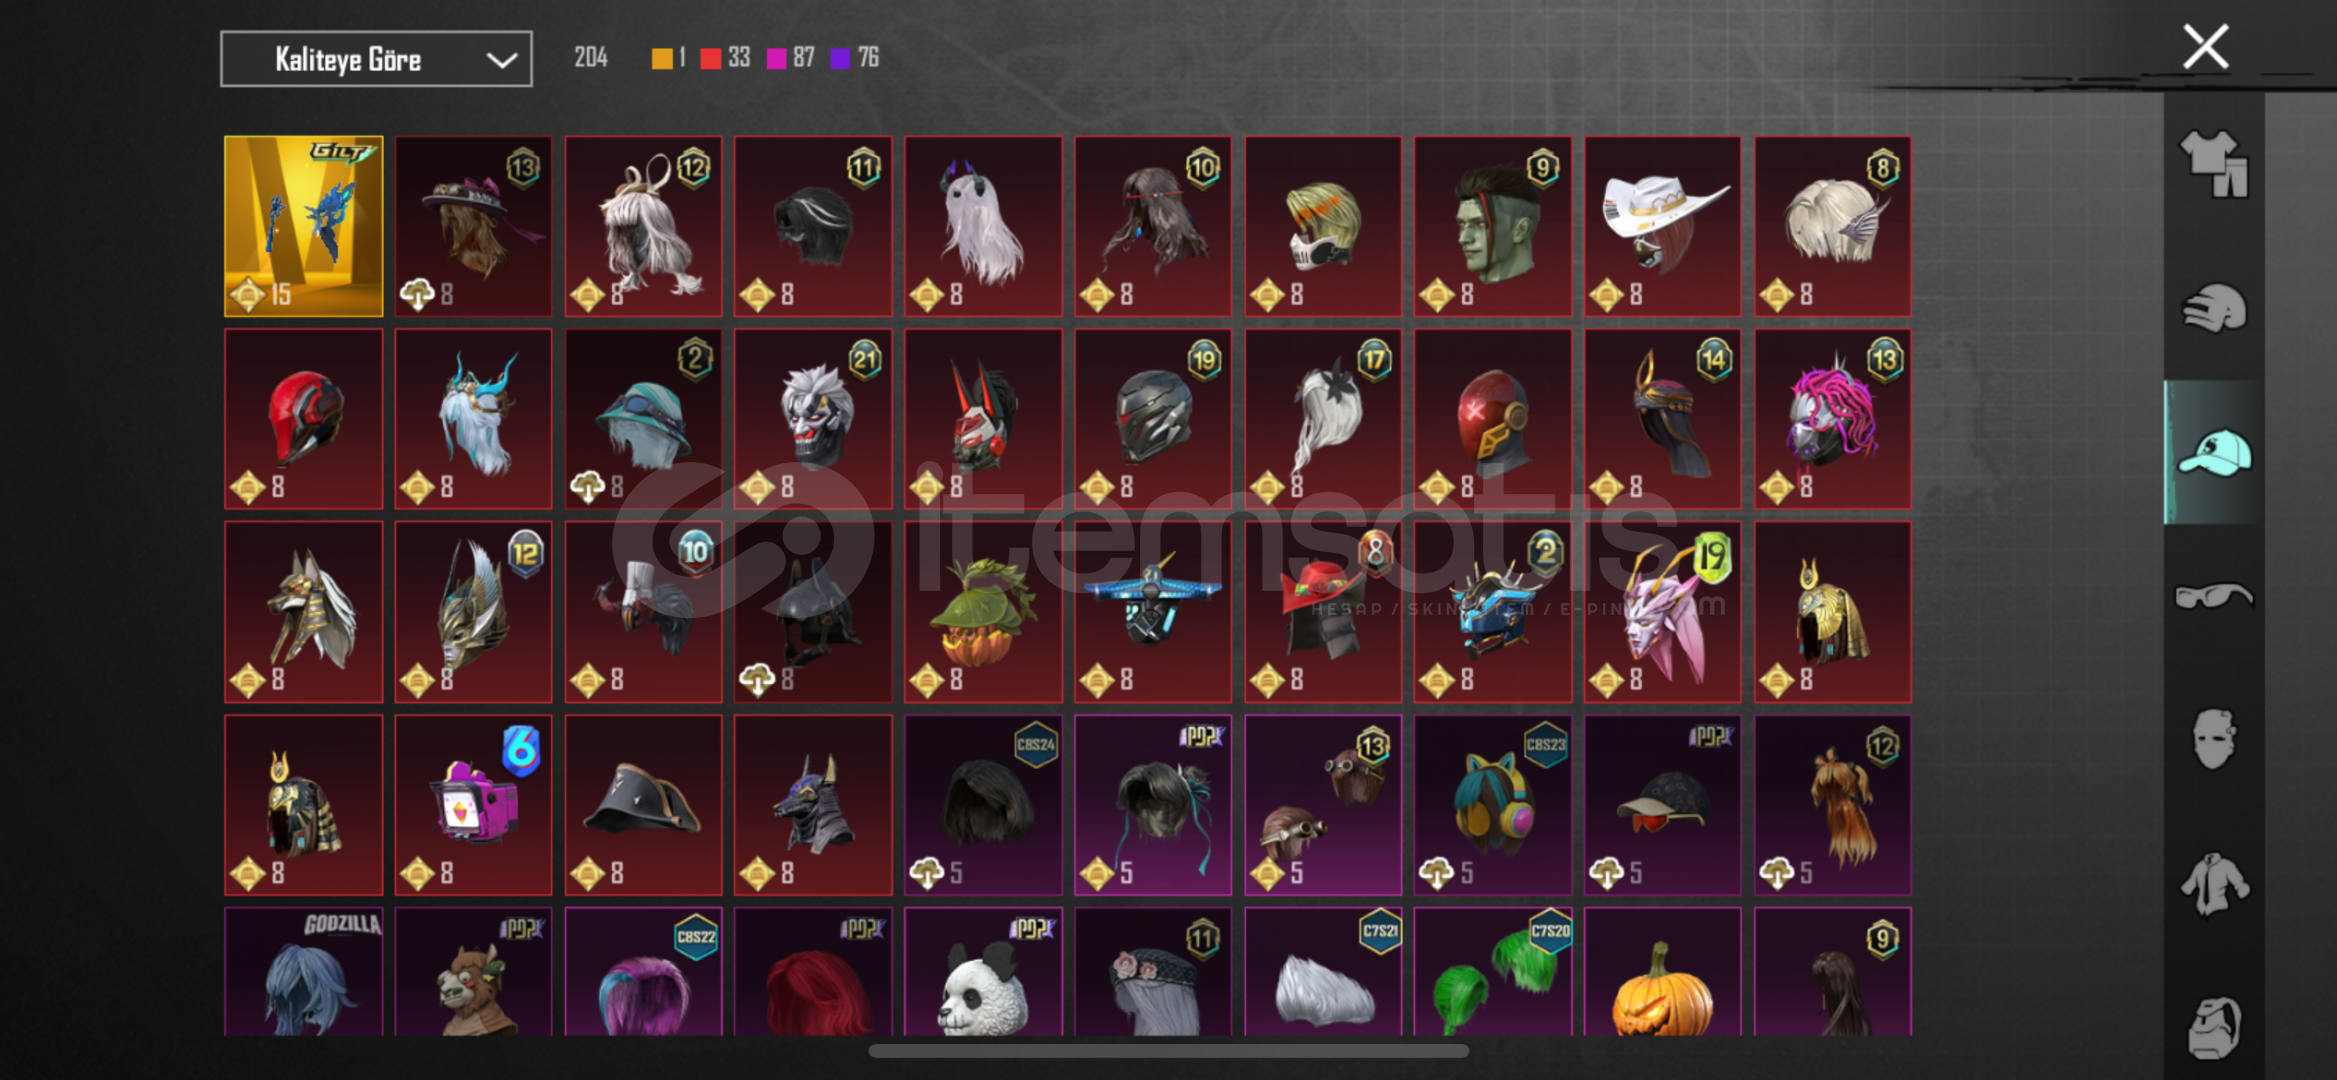
Task: Select the jacket category in sidebar
Action: (2214, 883)
